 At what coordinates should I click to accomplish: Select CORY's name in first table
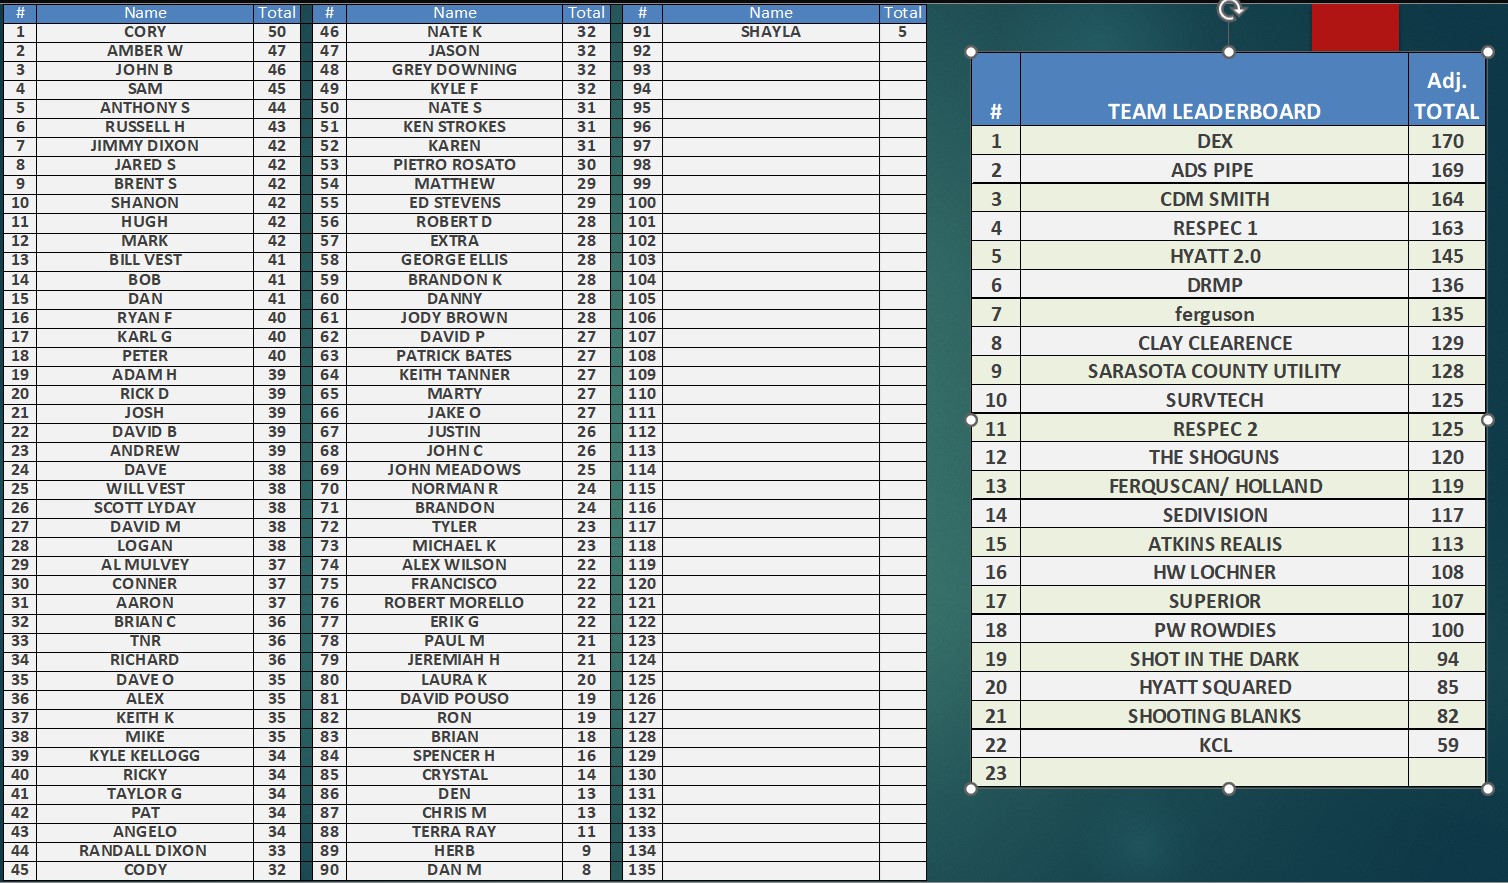pyautogui.click(x=145, y=32)
